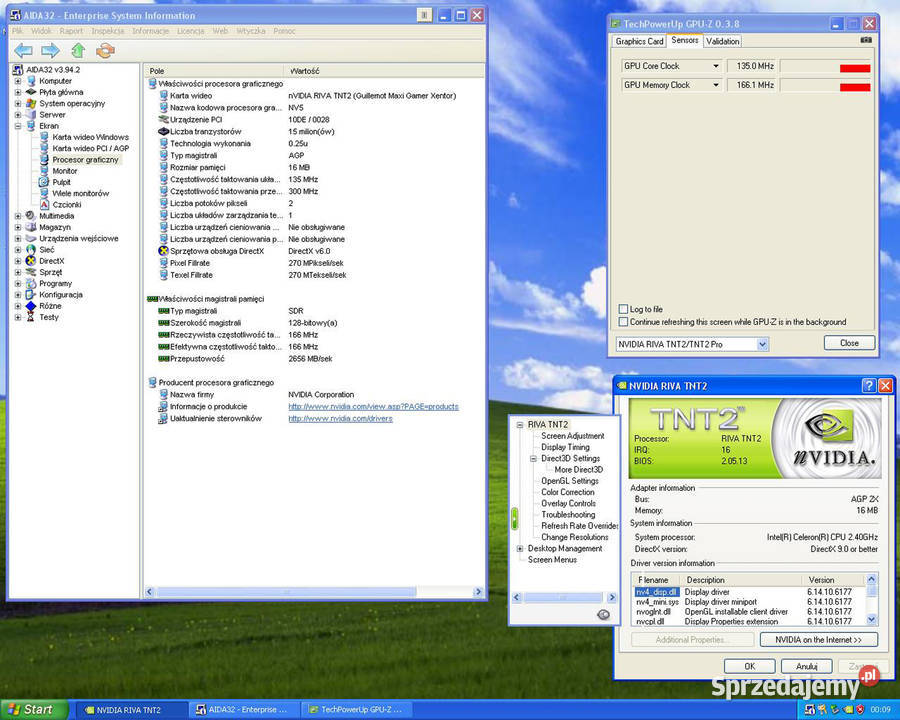Open Refresh Rate Overrides in NVIDIA tree

pos(579,526)
